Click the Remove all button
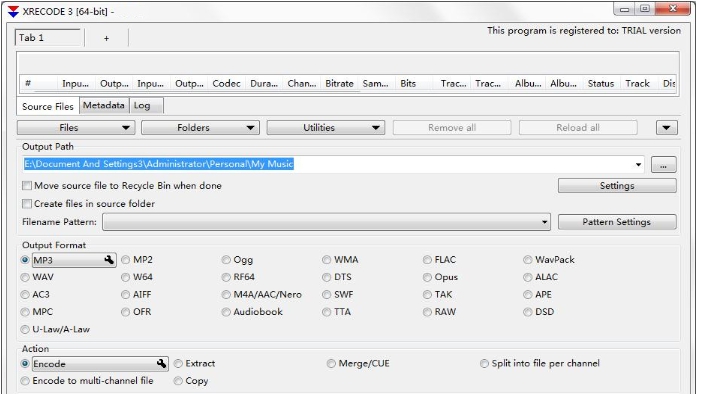The height and width of the screenshot is (394, 701). coord(452,128)
